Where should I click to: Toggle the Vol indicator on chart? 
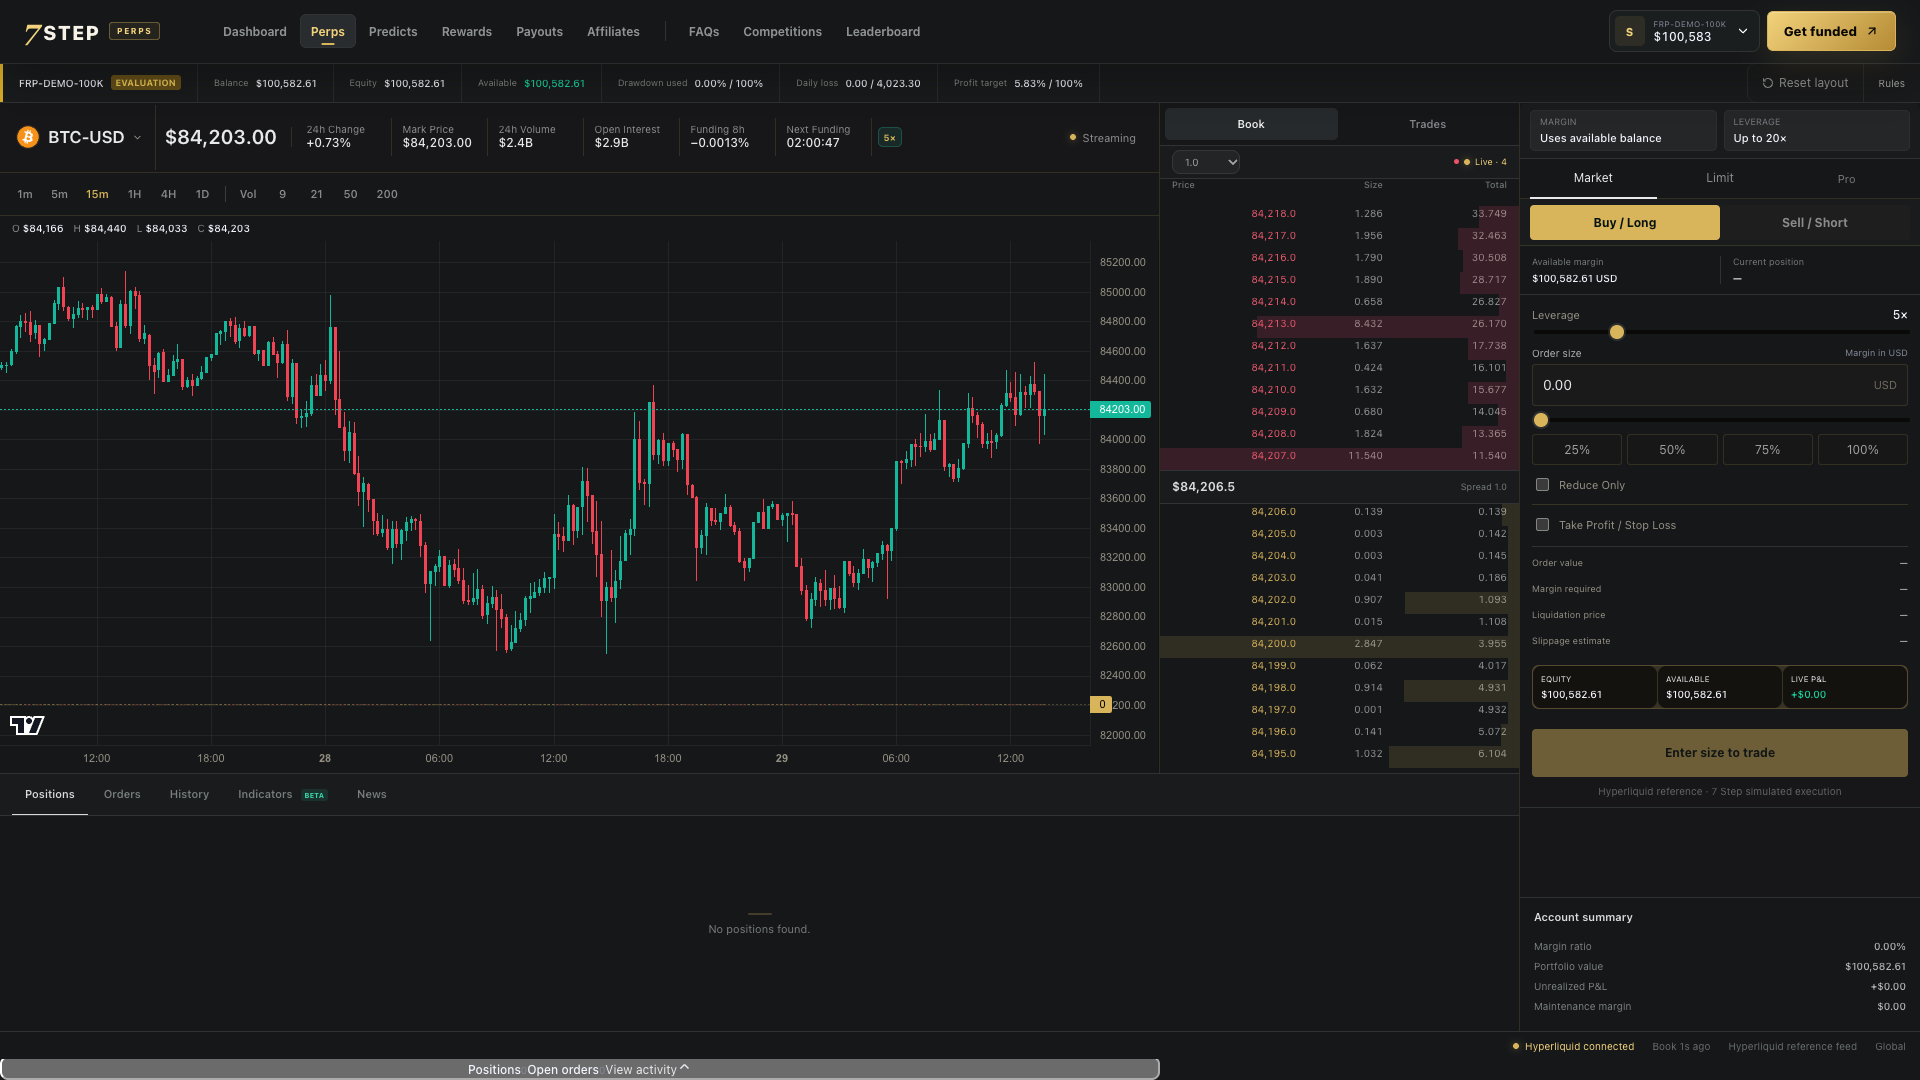pos(248,194)
